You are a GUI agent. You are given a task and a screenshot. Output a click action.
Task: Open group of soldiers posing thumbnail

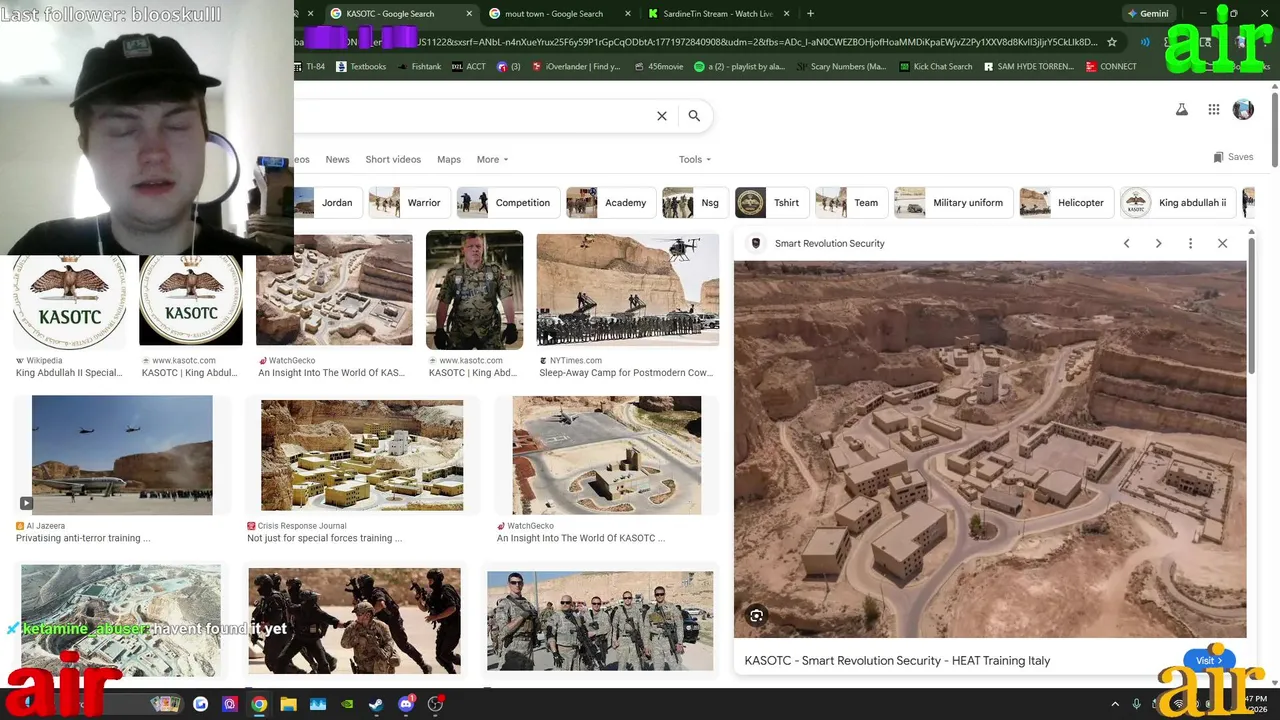tap(600, 621)
